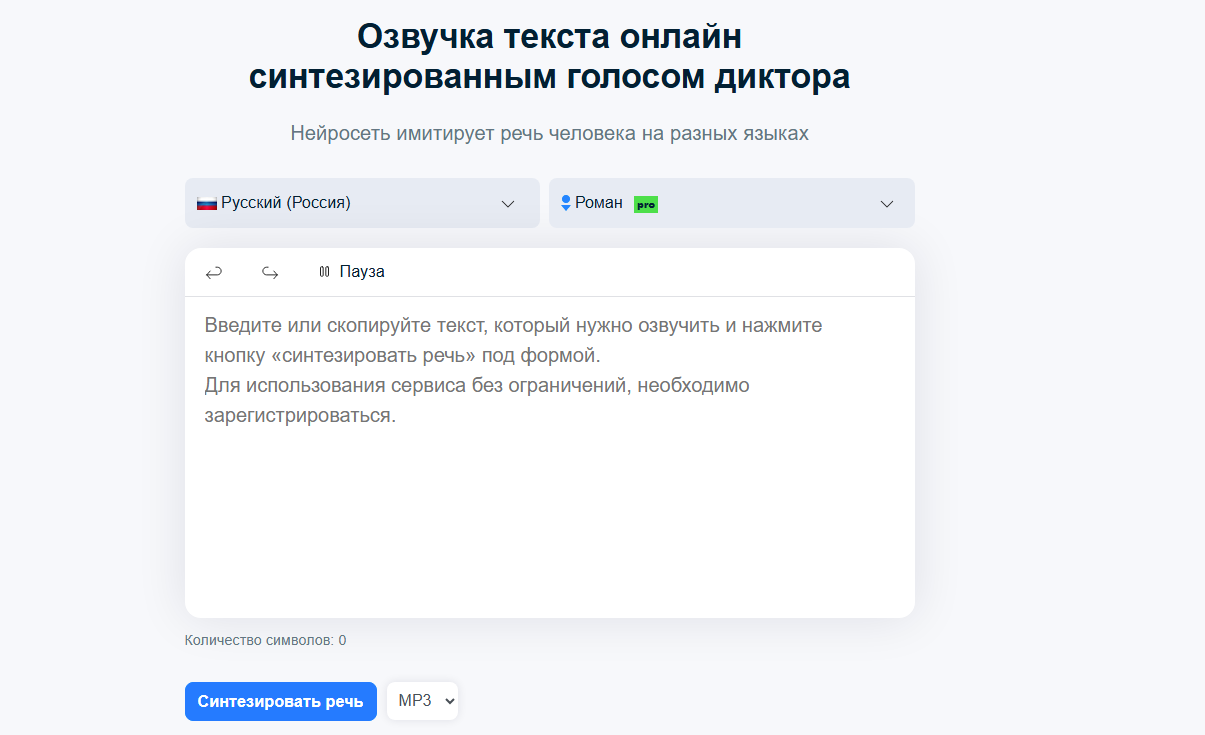Insert a pause using the Пауза label

(x=362, y=272)
